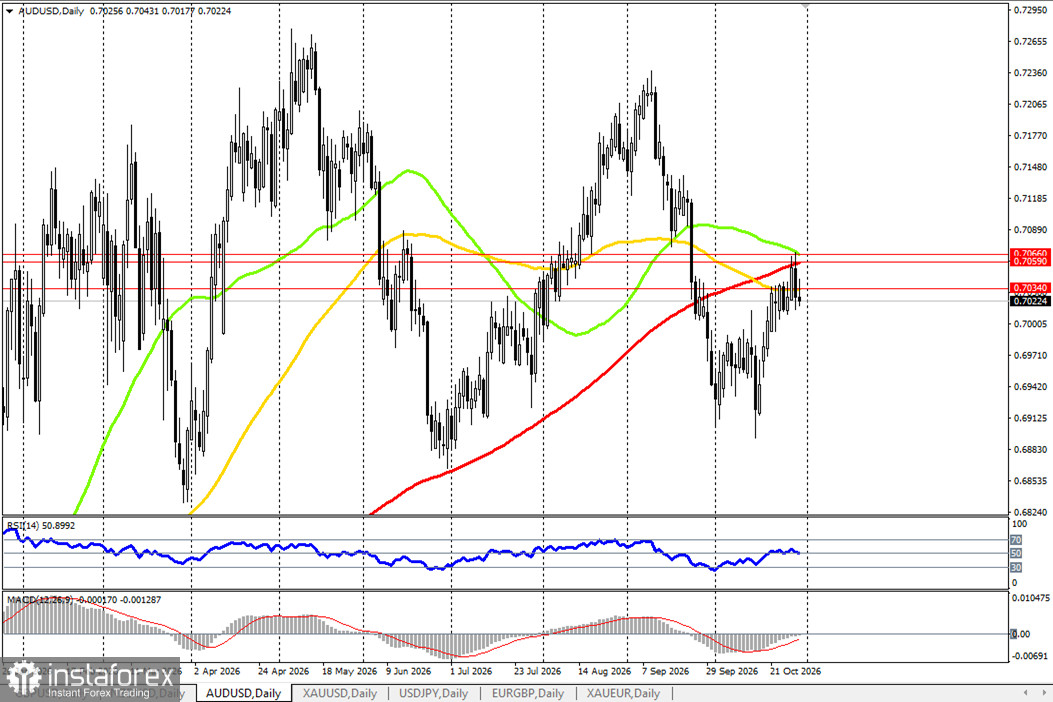Viewport: 1053px width, 702px height.
Task: Click the MACD scale value 0.010475
Action: tap(1031, 598)
